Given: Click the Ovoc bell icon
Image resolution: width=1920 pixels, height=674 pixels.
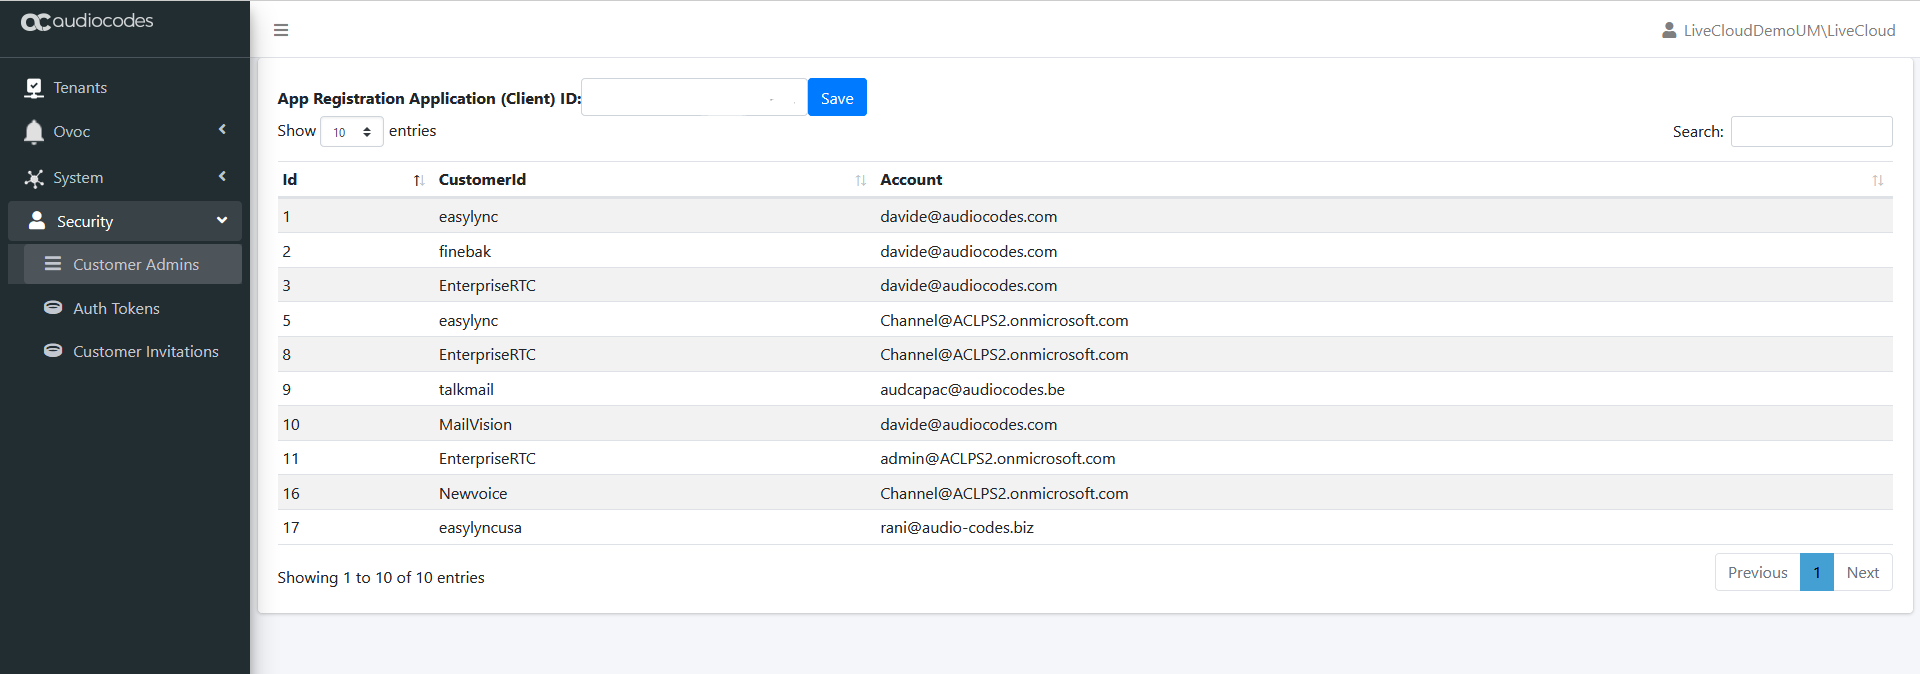Looking at the screenshot, I should click(x=34, y=132).
